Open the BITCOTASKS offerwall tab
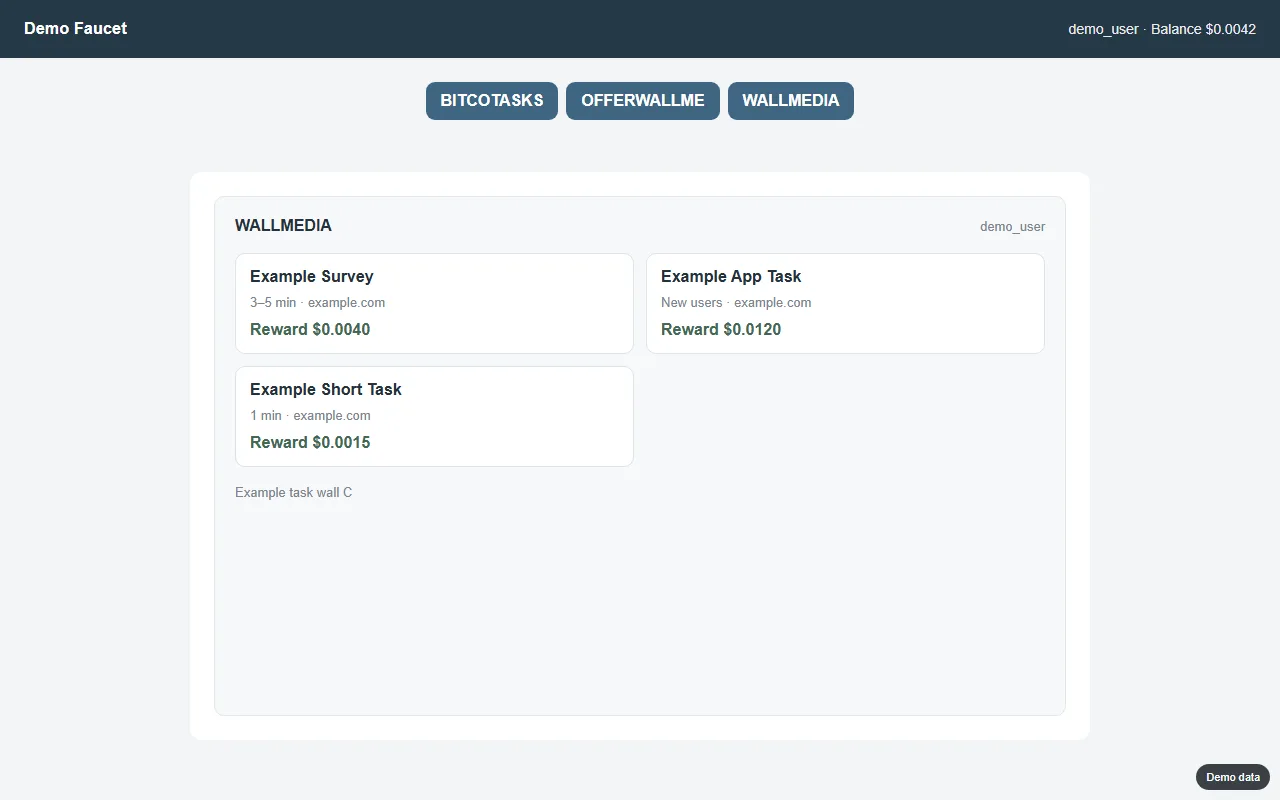 coord(492,101)
